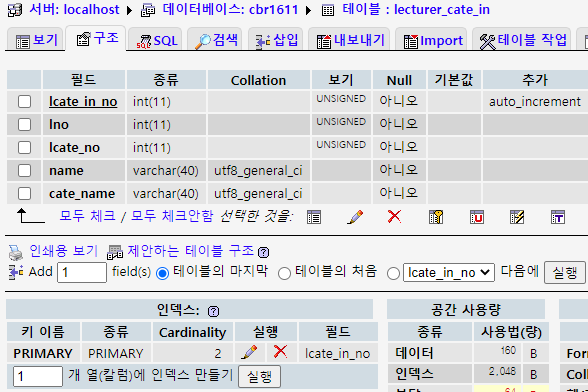
Task: Click the 서버: localhost breadcrumb link
Action: (74, 9)
